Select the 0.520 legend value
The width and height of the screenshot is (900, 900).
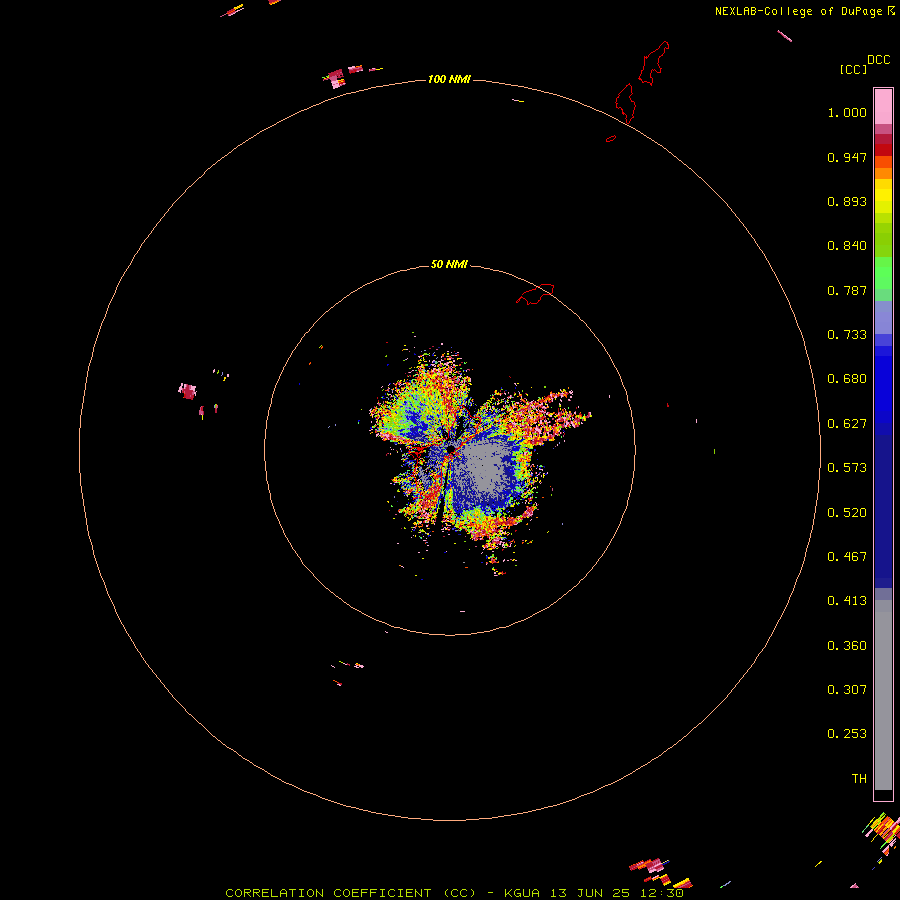pyautogui.click(x=847, y=513)
